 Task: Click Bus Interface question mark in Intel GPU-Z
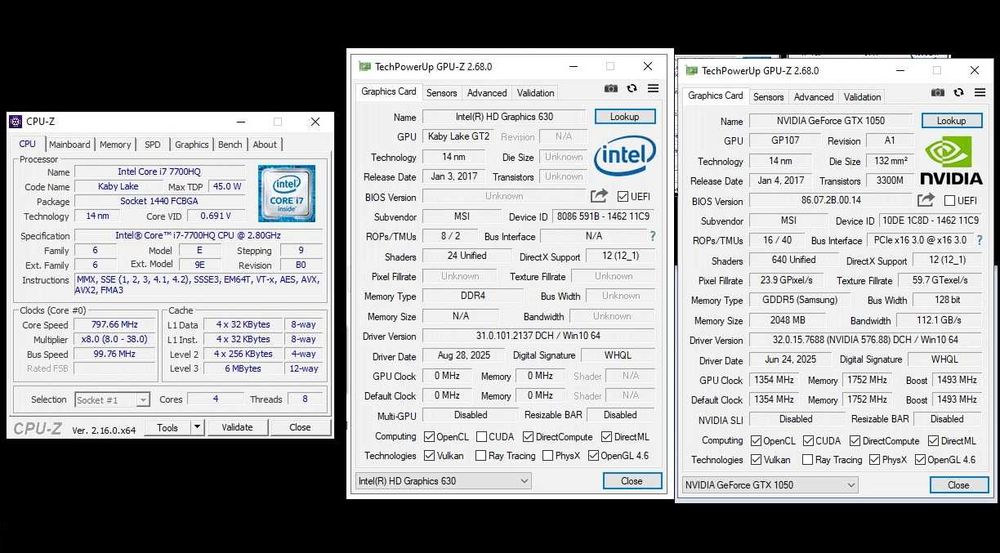(x=652, y=236)
